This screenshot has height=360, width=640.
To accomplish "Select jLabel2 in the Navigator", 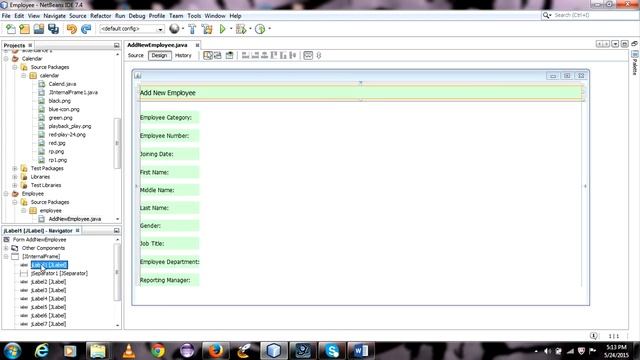I will point(48,282).
